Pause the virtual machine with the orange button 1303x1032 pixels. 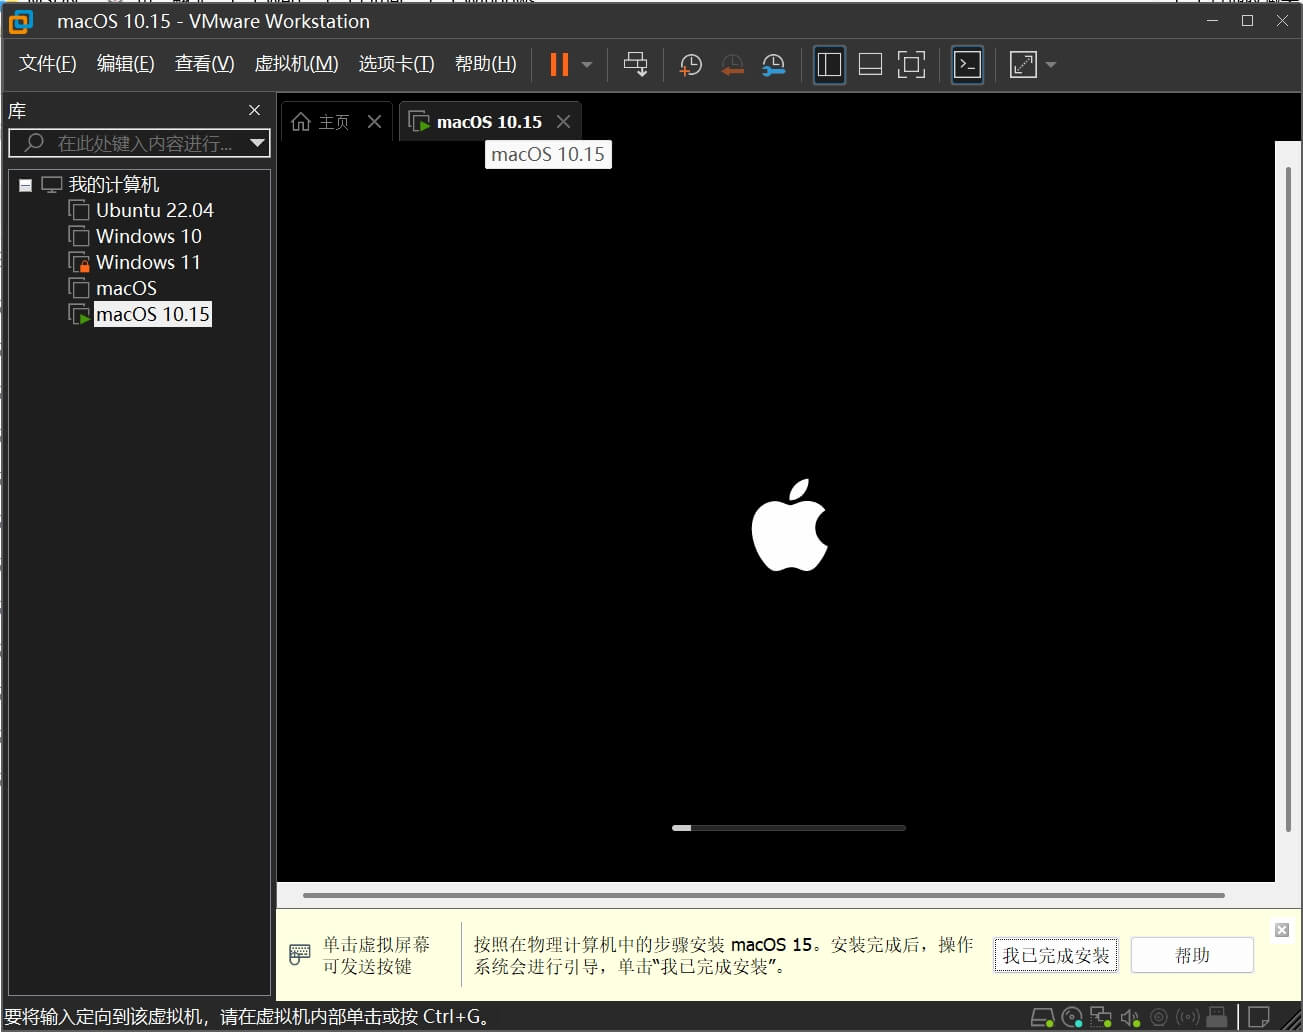point(559,64)
